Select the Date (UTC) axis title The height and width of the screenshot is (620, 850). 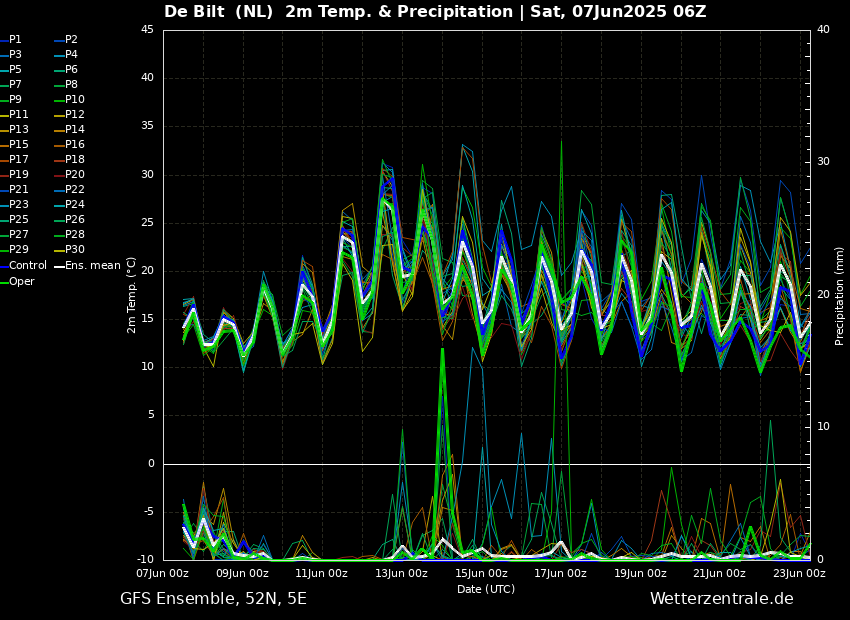point(486,589)
